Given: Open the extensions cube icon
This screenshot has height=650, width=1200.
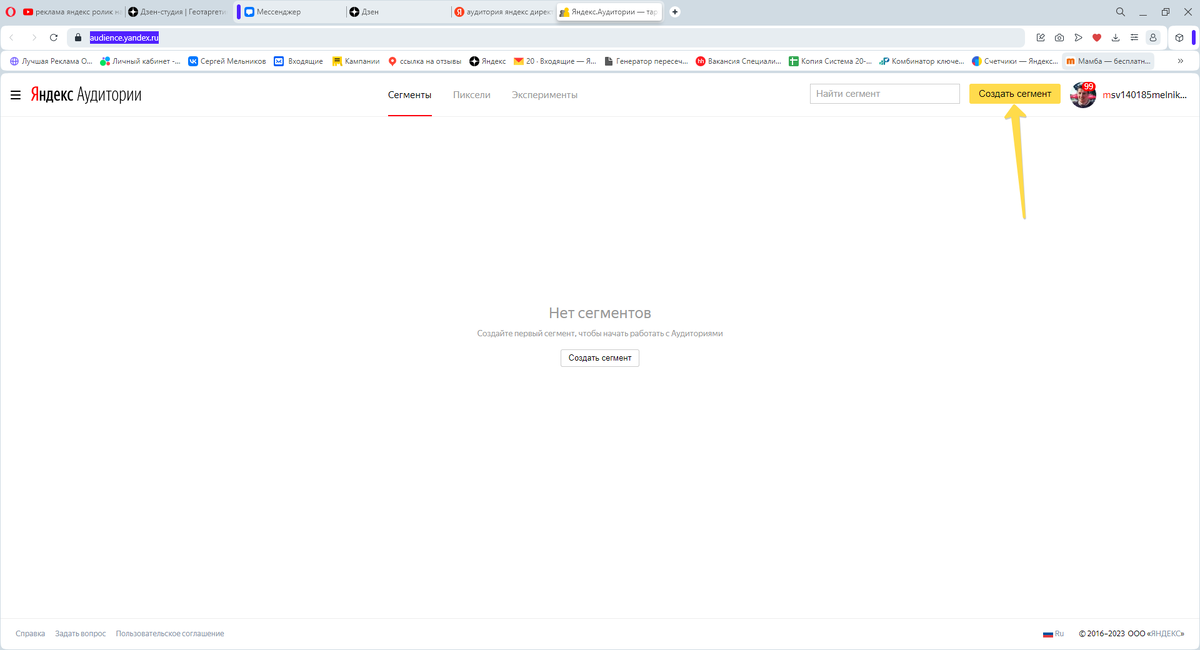Looking at the screenshot, I should point(1180,37).
